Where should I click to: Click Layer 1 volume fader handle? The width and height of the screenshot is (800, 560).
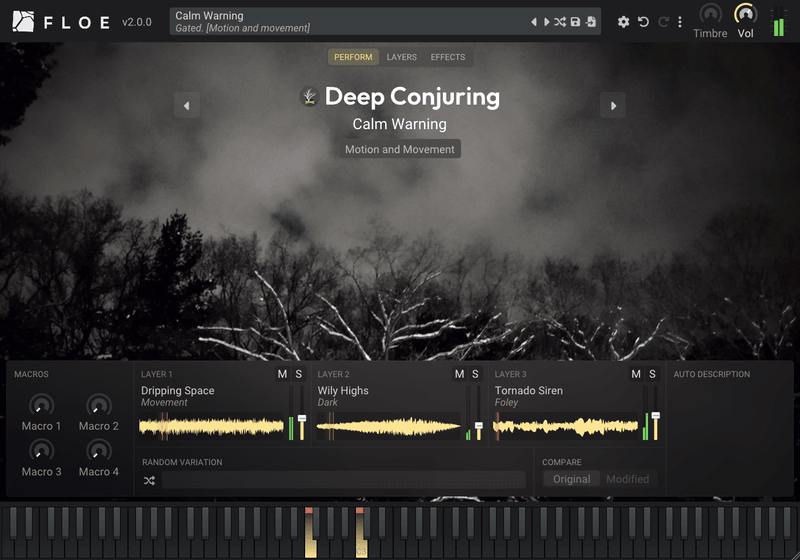[302, 419]
